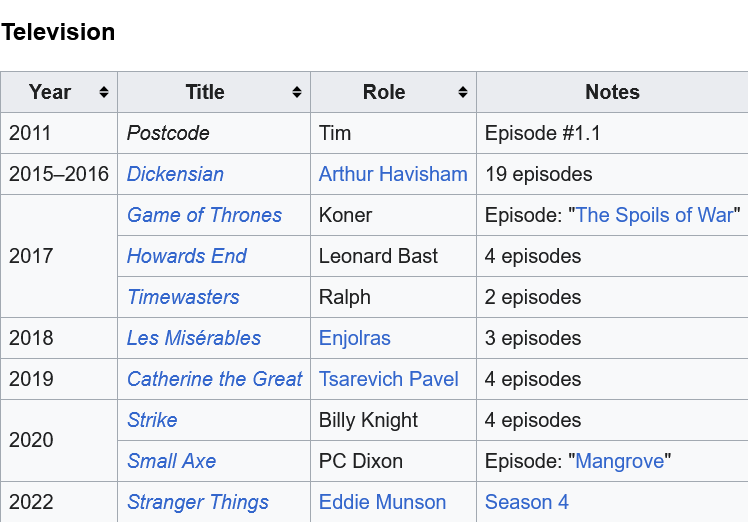Toggle sorting on the Role column

[462, 92]
